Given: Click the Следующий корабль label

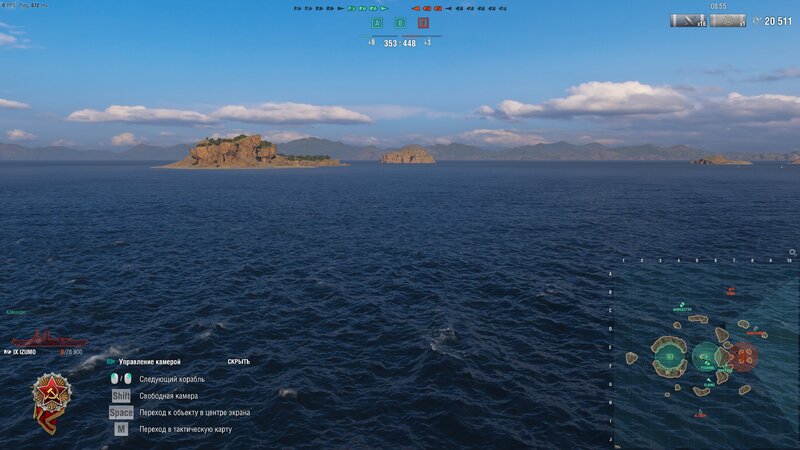Looking at the screenshot, I should (x=172, y=379).
